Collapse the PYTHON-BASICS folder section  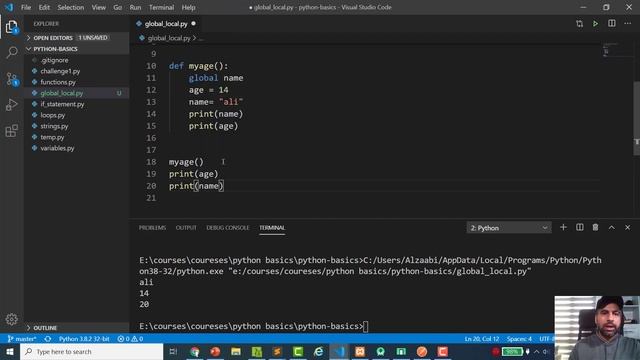pyautogui.click(x=77, y=49)
